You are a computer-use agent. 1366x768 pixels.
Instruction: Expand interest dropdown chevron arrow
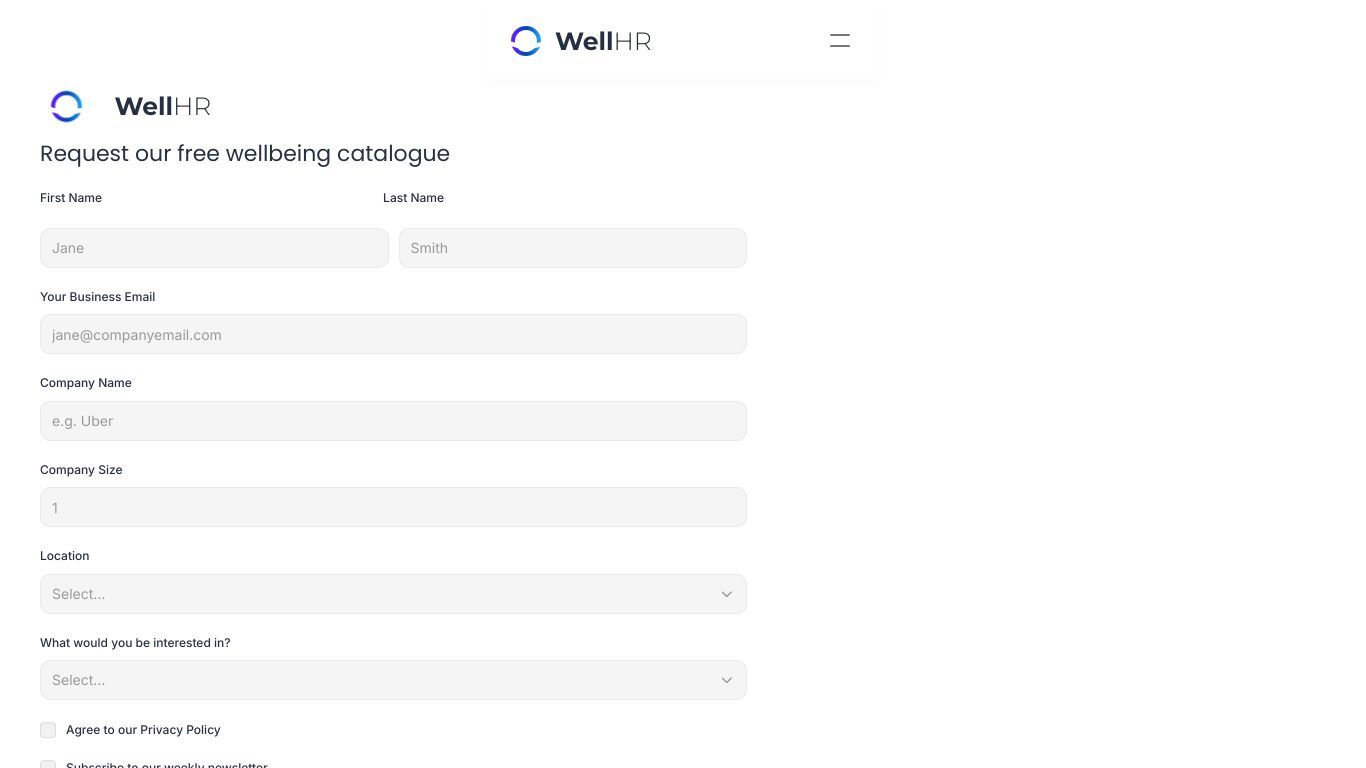[x=727, y=680]
